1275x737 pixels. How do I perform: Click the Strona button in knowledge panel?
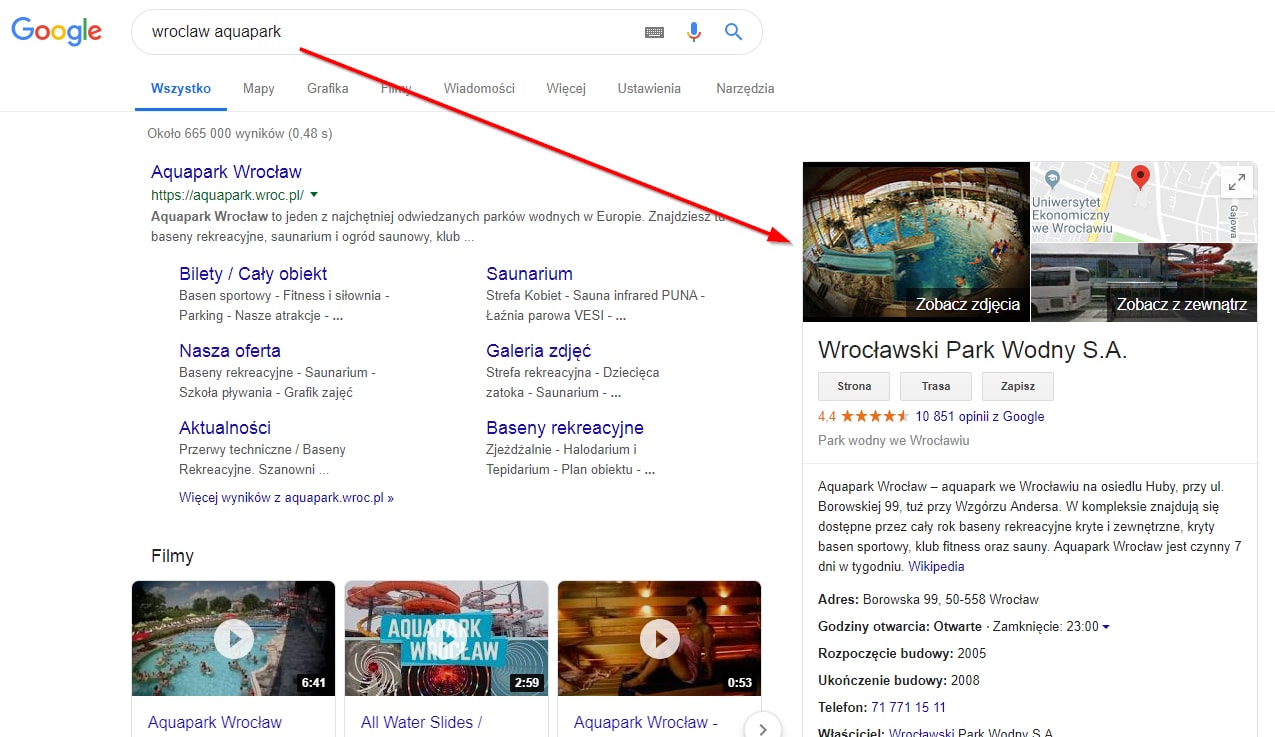854,386
